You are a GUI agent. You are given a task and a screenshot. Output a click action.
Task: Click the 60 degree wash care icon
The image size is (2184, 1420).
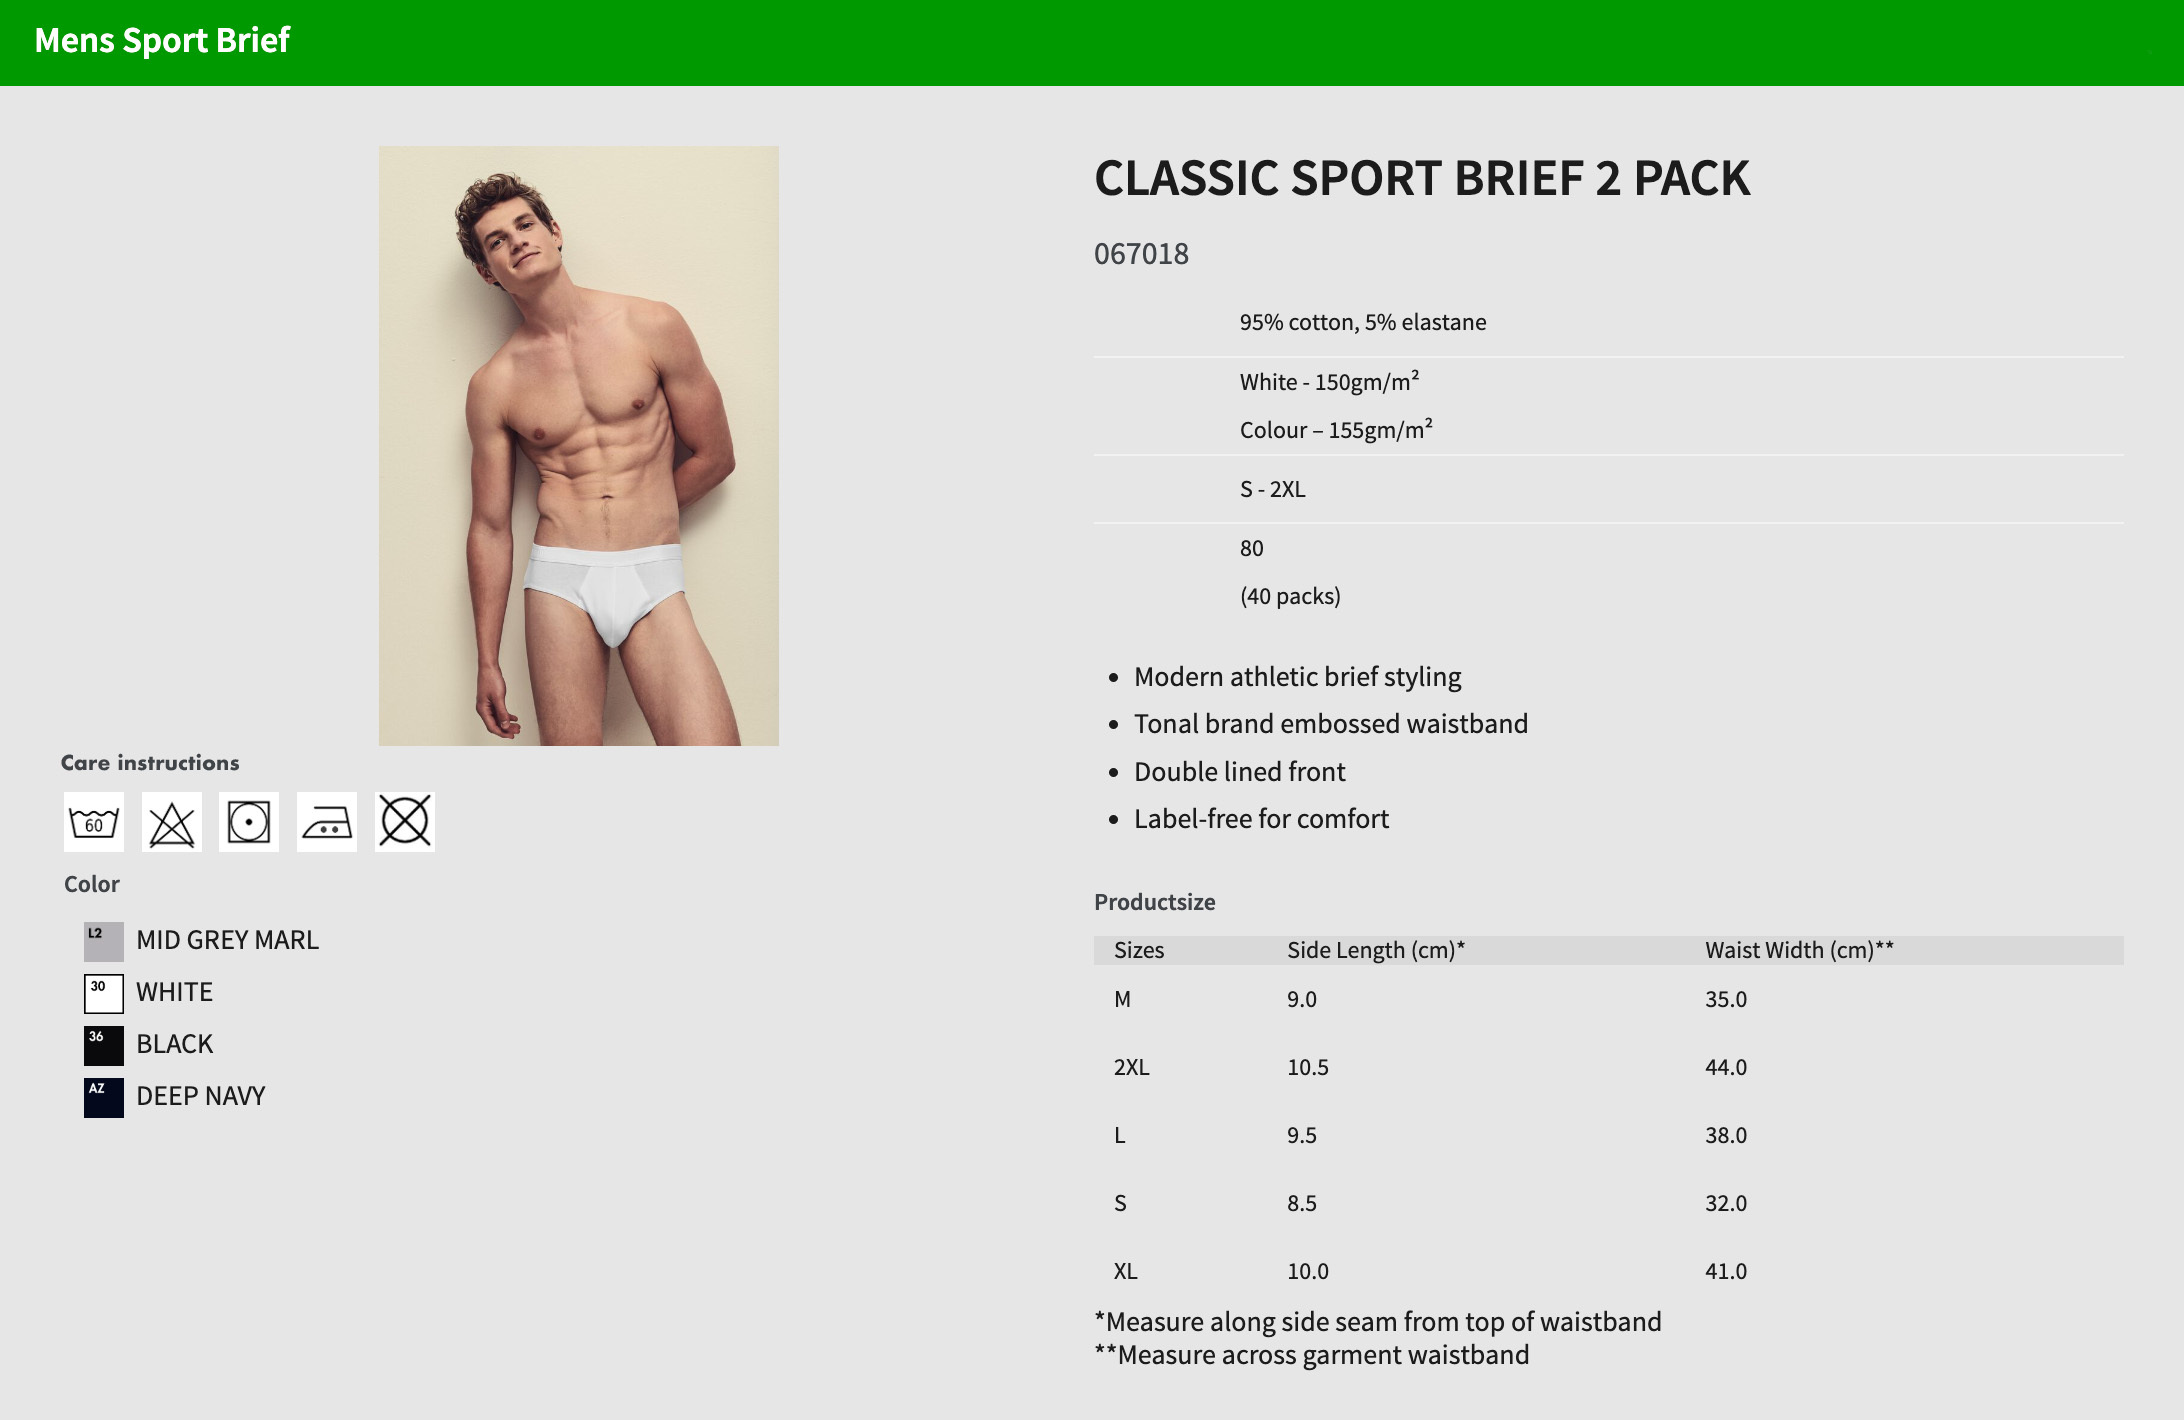tap(94, 822)
